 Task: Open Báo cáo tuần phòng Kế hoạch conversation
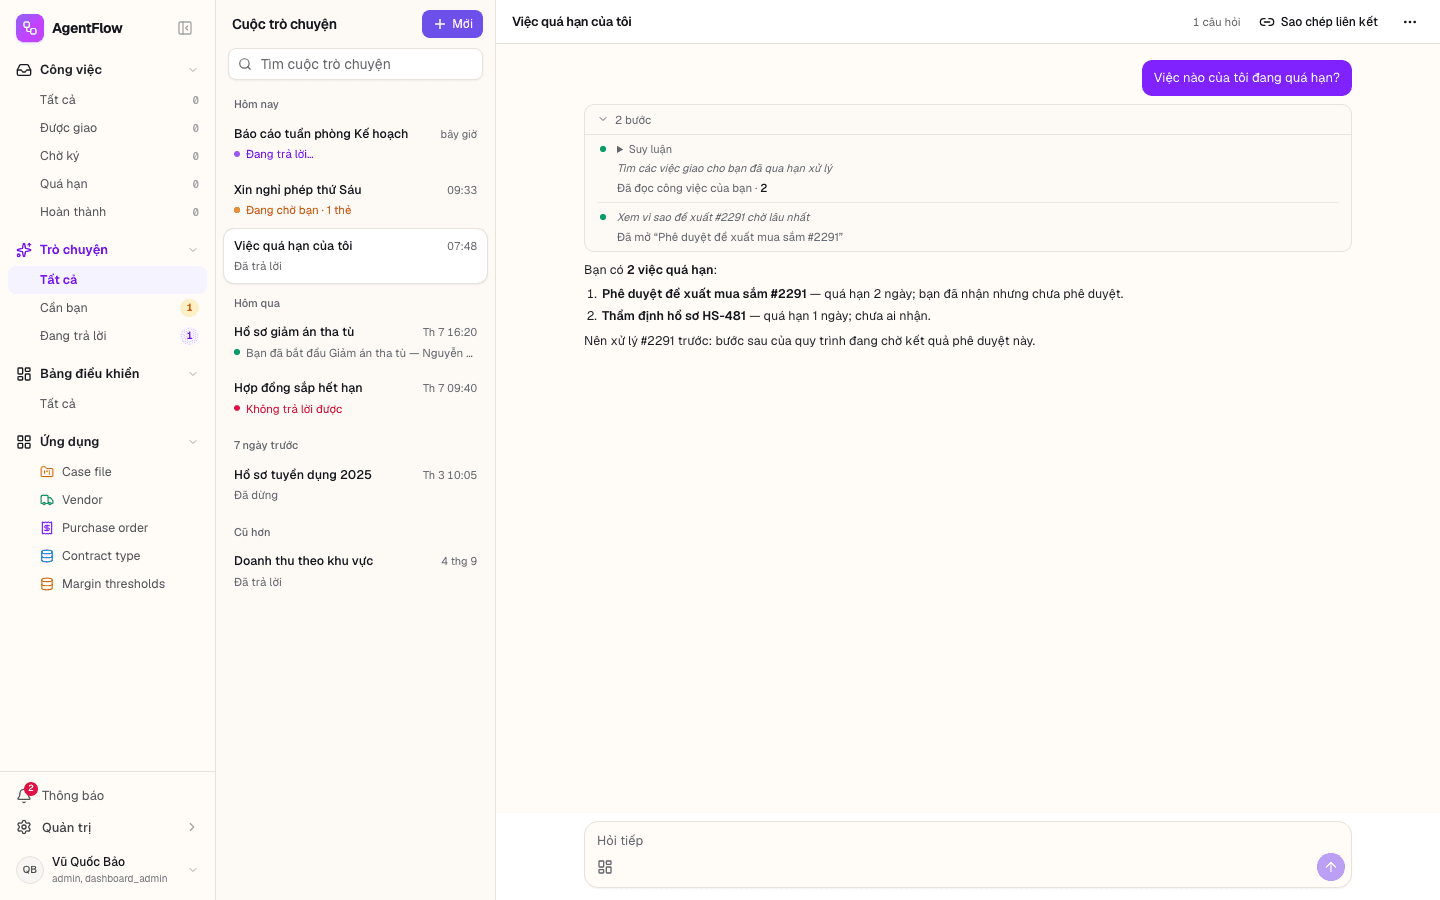[355, 144]
